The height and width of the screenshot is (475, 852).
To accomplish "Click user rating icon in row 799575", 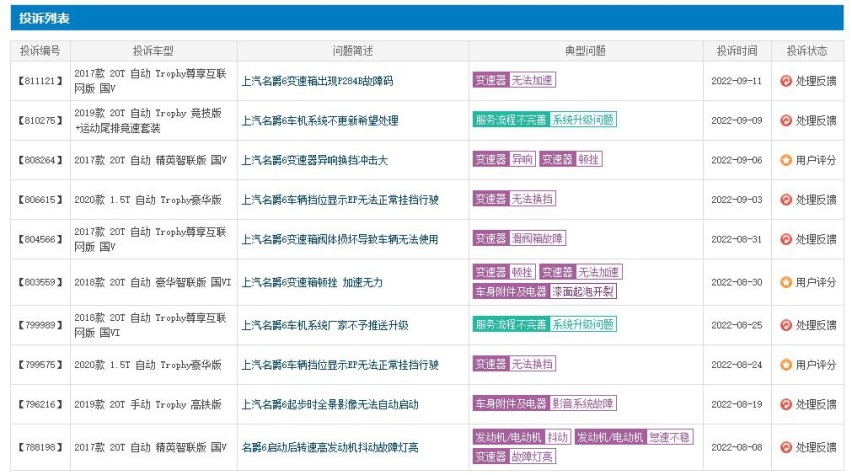I will tap(786, 365).
